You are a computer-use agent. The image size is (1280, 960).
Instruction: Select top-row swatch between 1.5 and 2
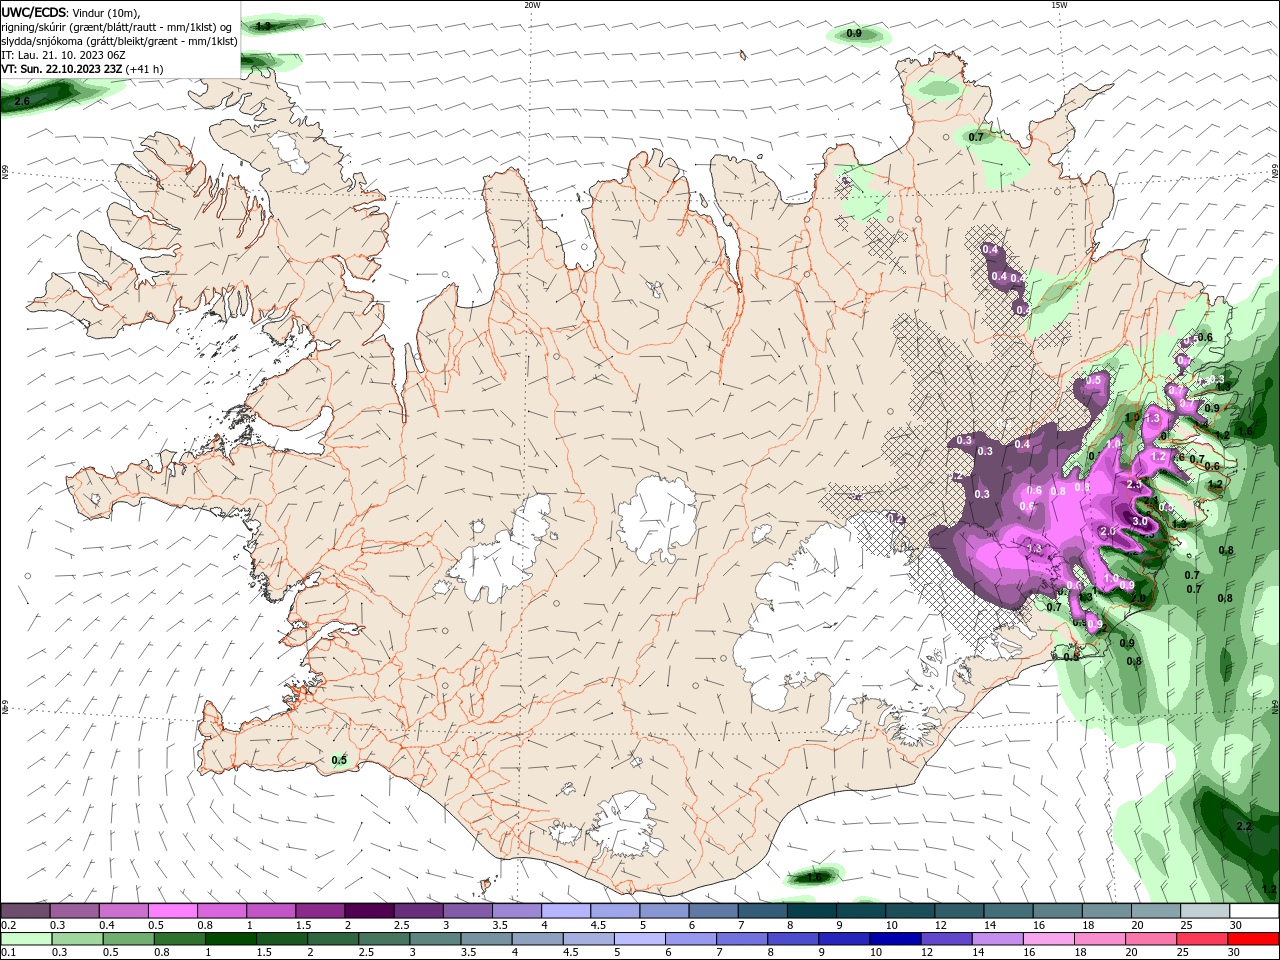click(320, 911)
